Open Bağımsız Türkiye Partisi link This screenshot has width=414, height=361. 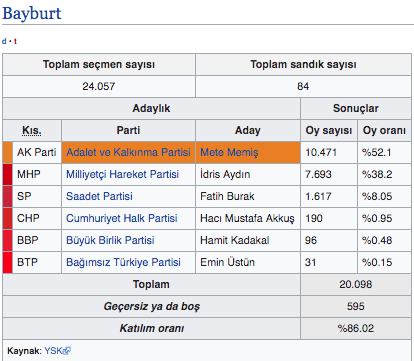click(123, 262)
